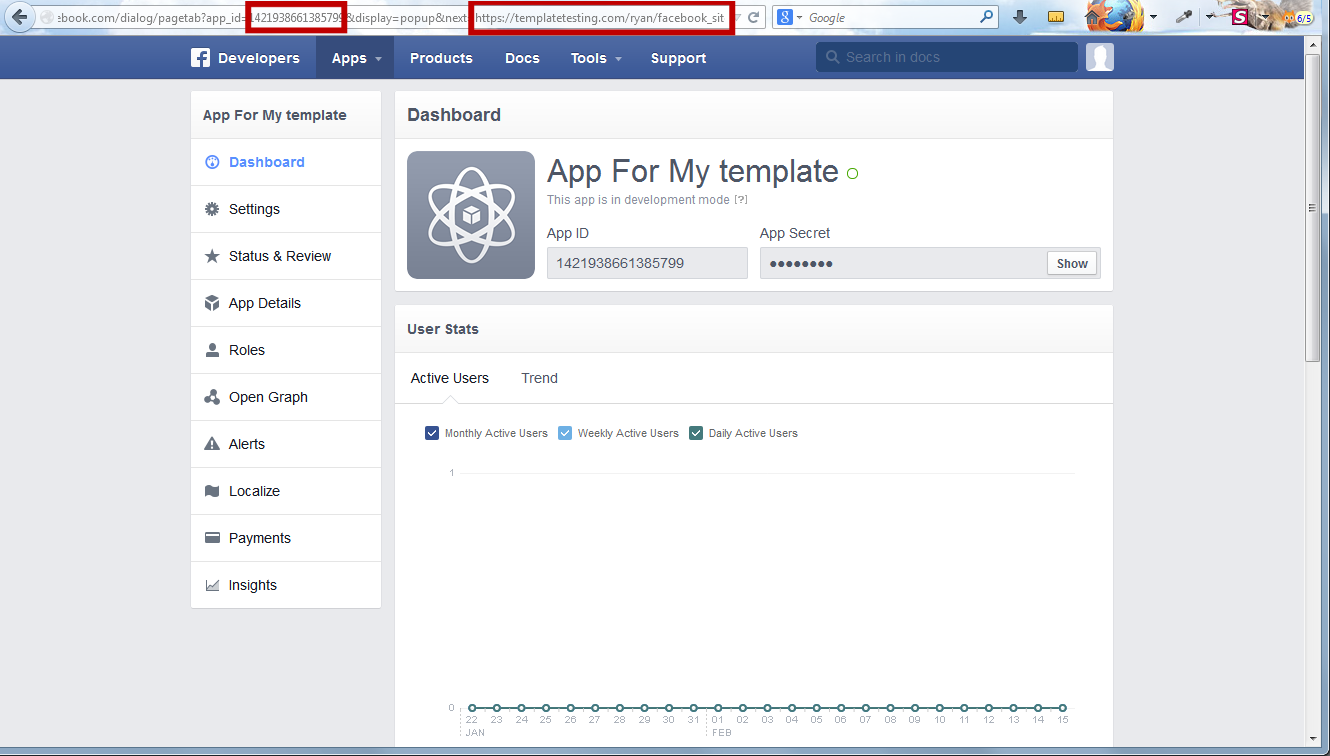
Task: Open the dropdown arrow next to home icon
Action: pyautogui.click(x=1153, y=17)
